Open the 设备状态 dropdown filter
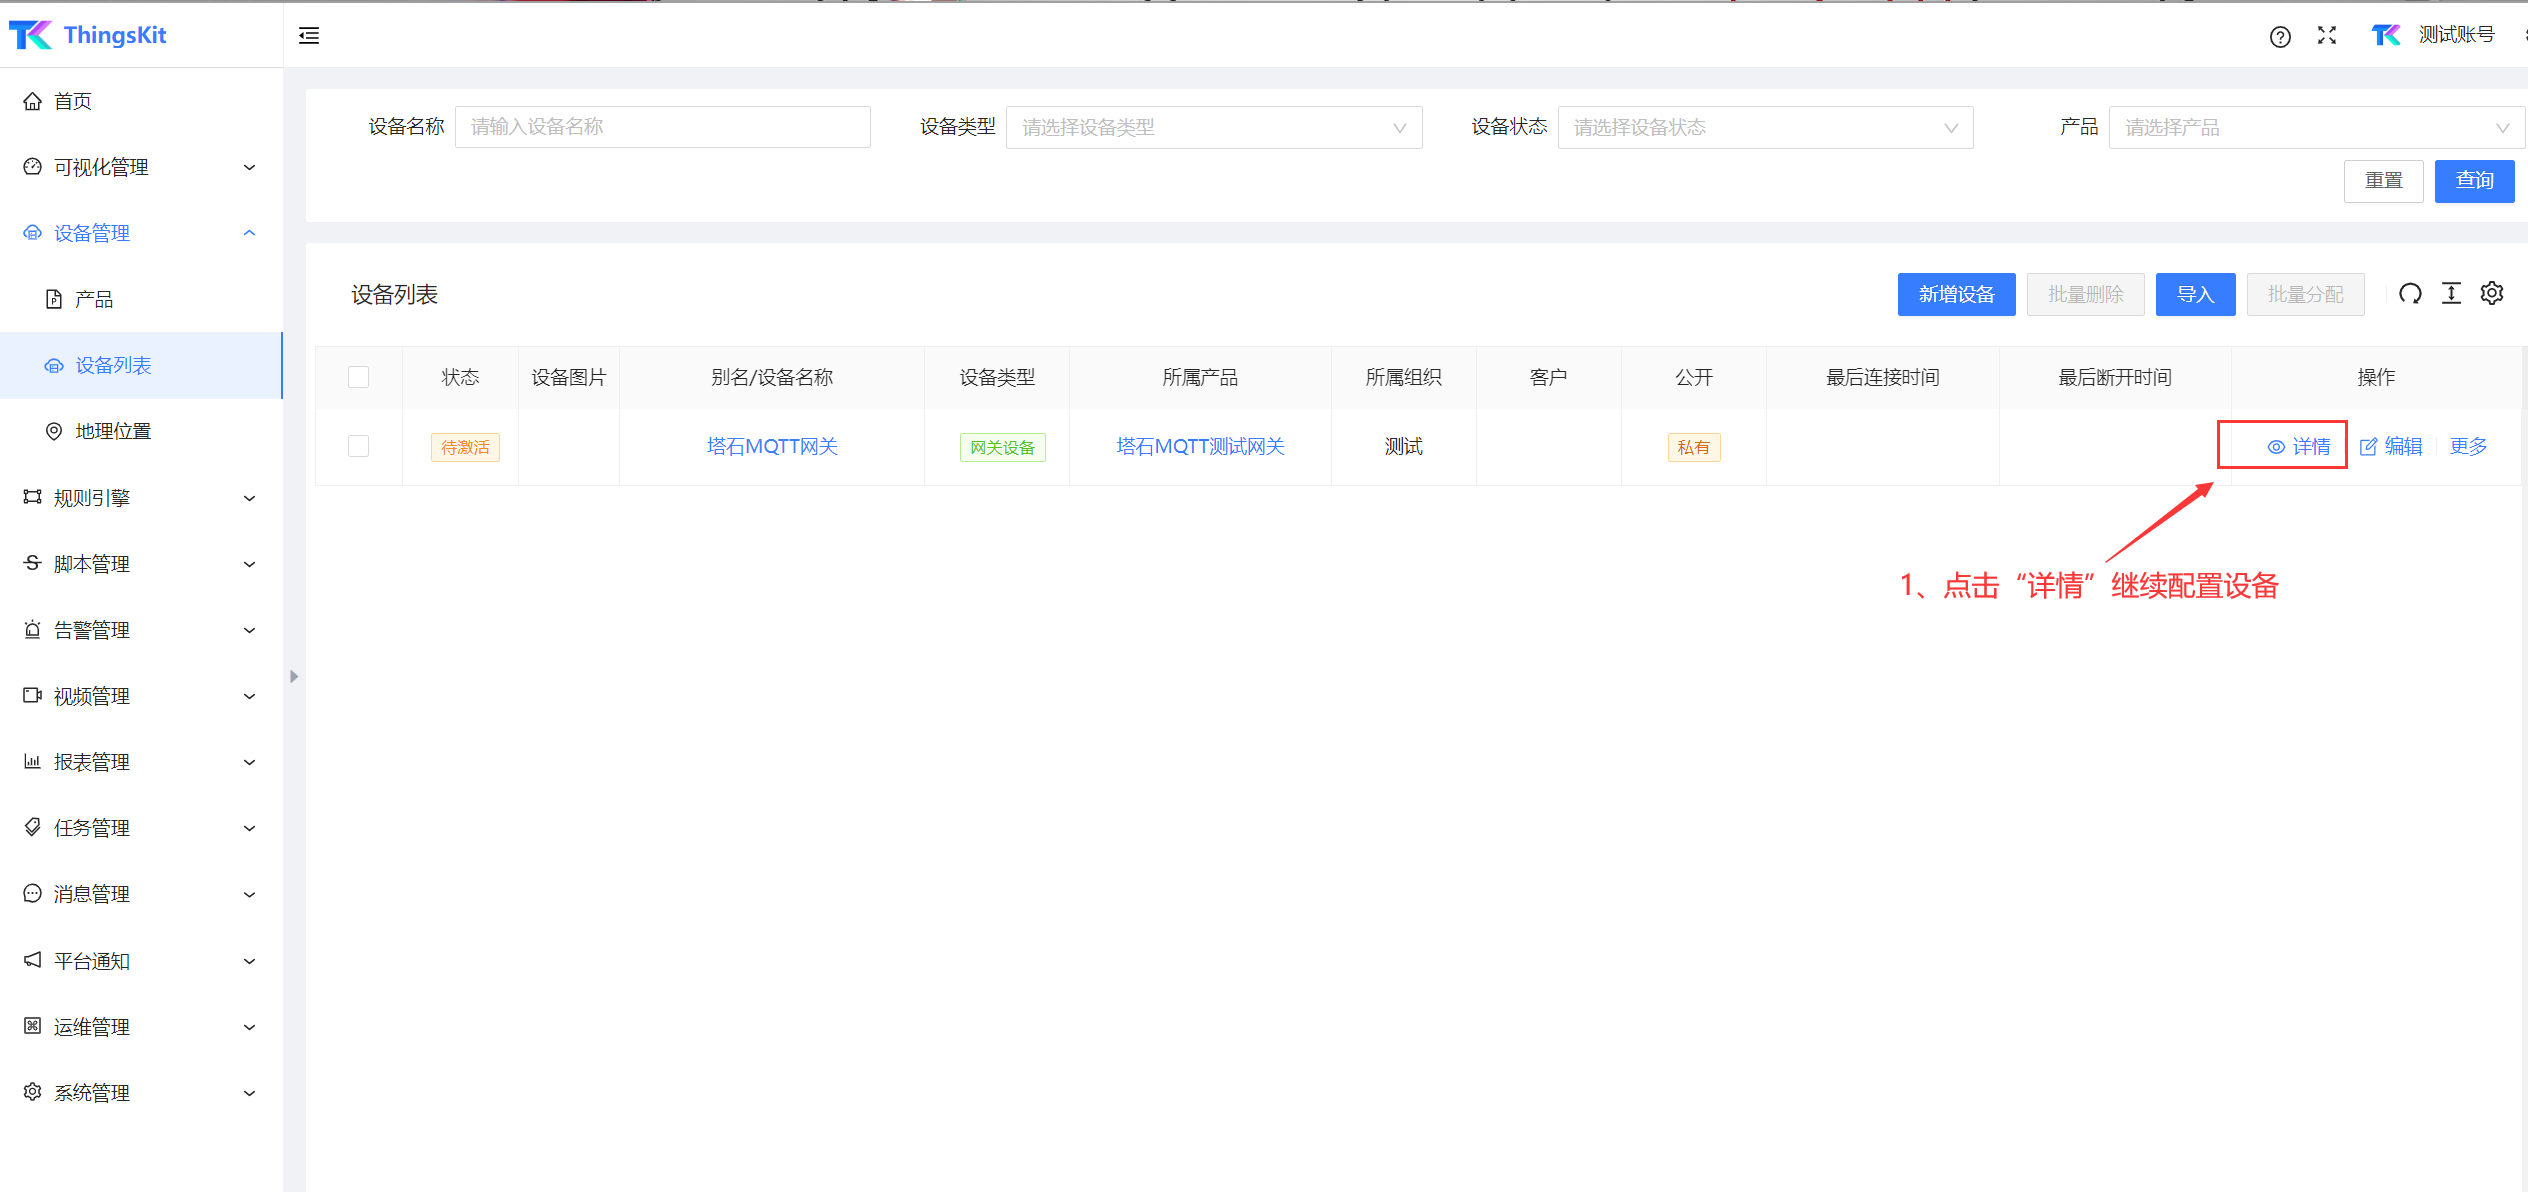 [1764, 128]
